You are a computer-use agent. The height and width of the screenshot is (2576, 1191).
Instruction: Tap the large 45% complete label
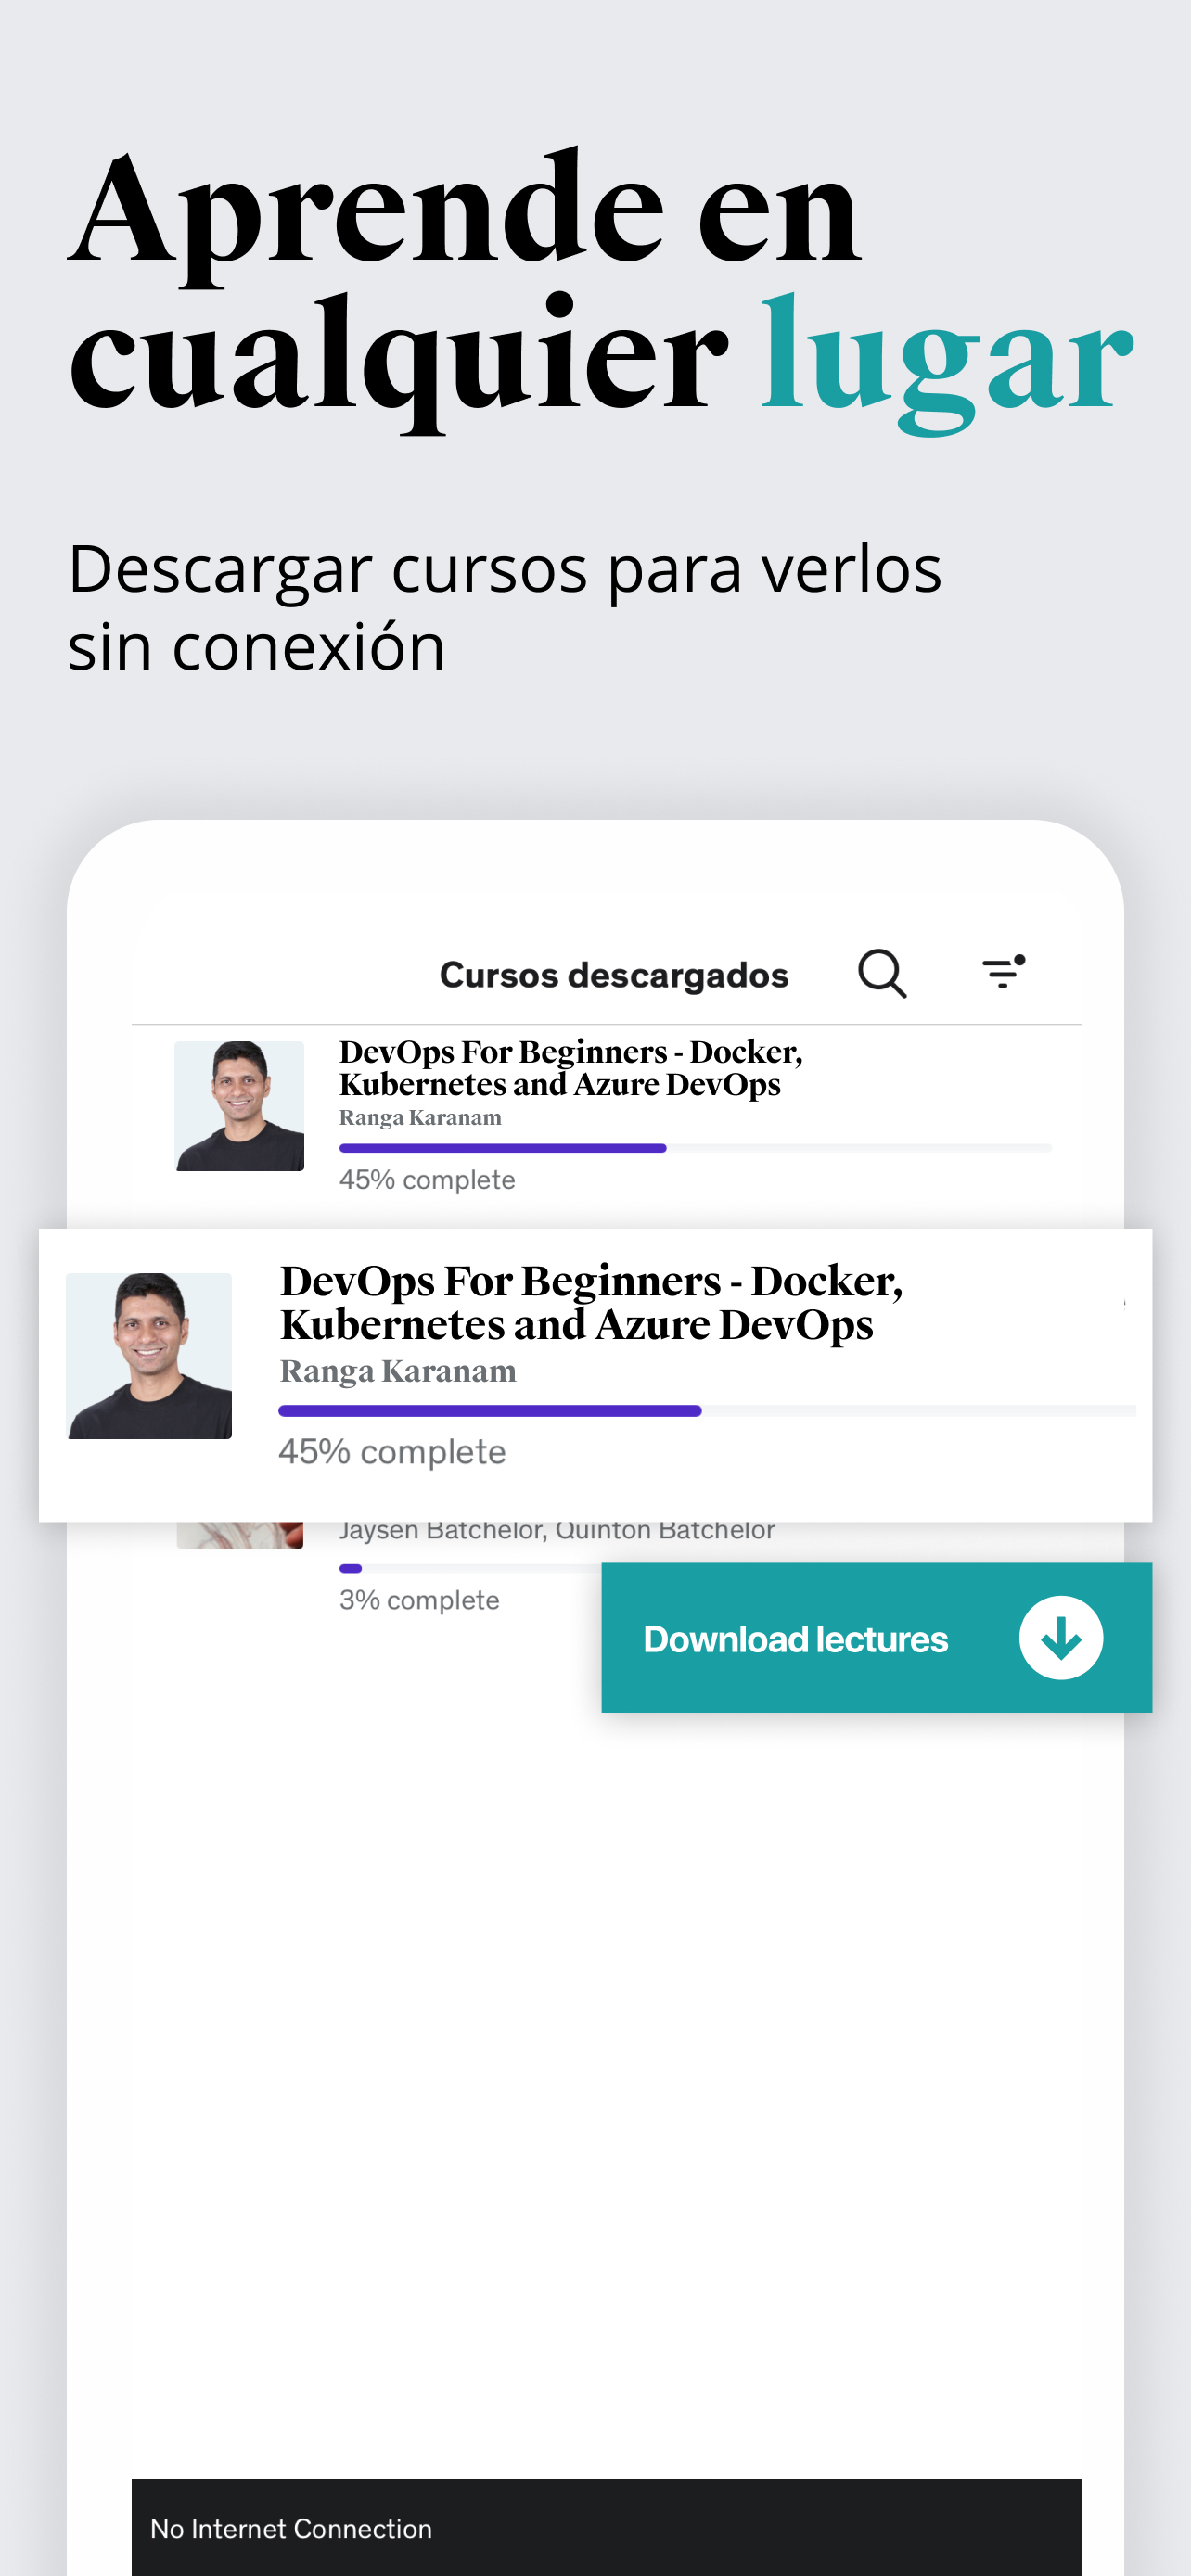(x=392, y=1451)
